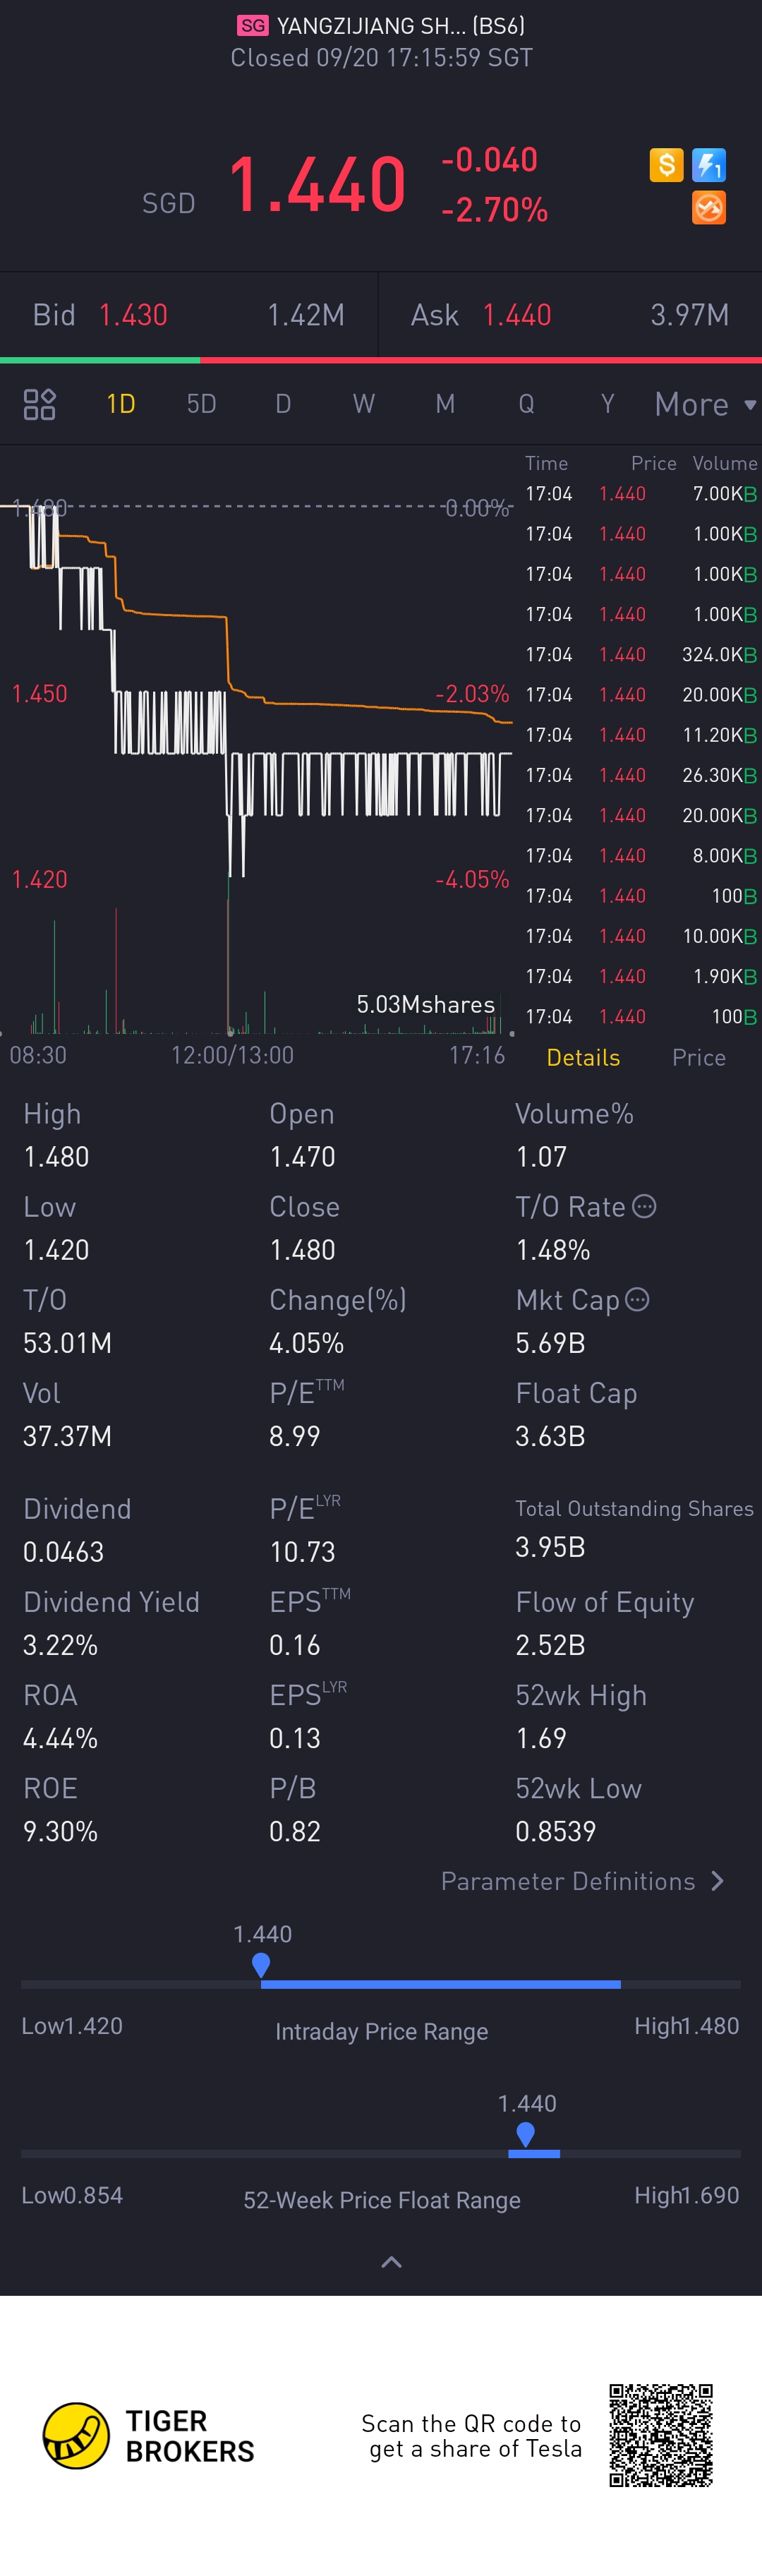Tap the Ask 1.440 price cell
The width and height of the screenshot is (762, 2576).
516,315
